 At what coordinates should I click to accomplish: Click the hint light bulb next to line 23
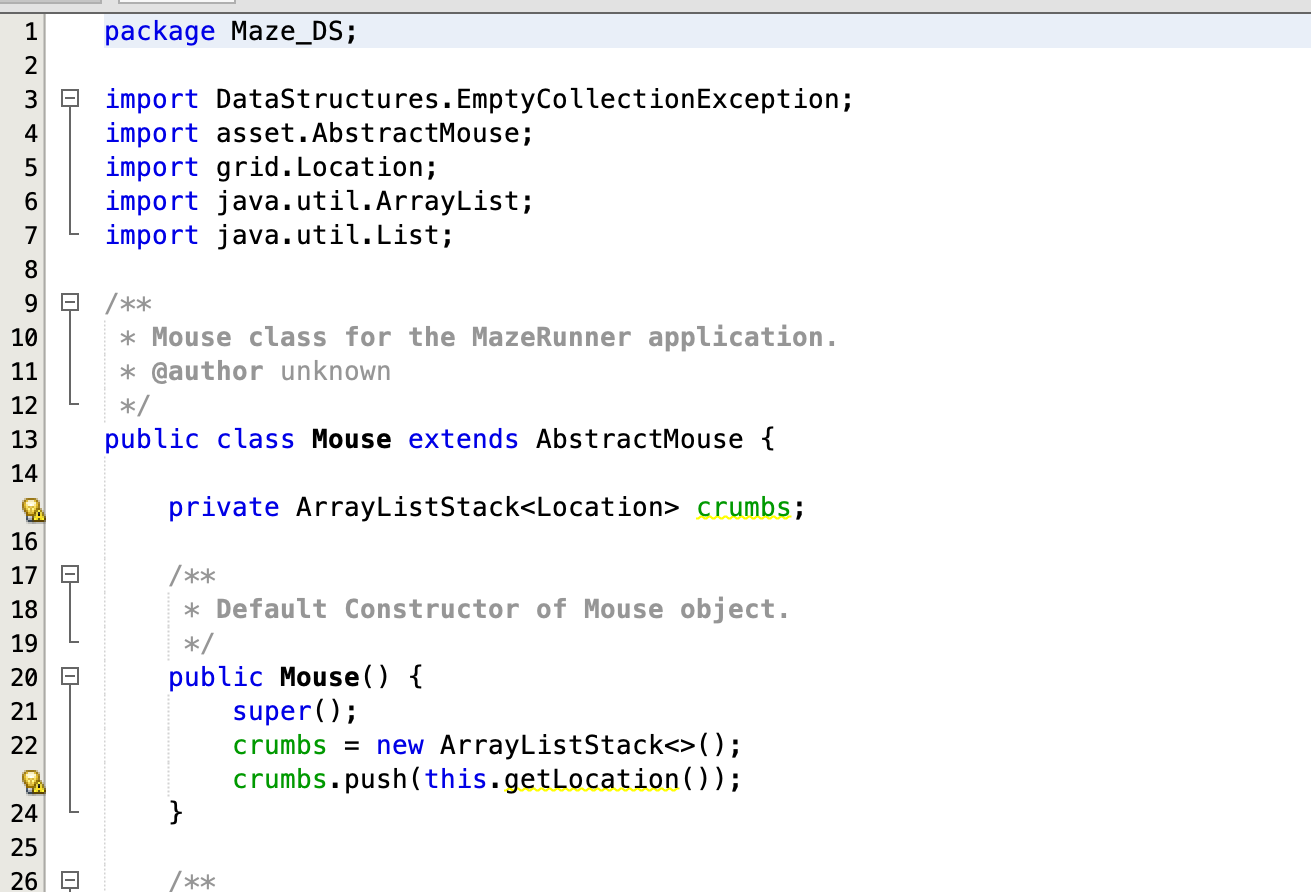[x=35, y=782]
